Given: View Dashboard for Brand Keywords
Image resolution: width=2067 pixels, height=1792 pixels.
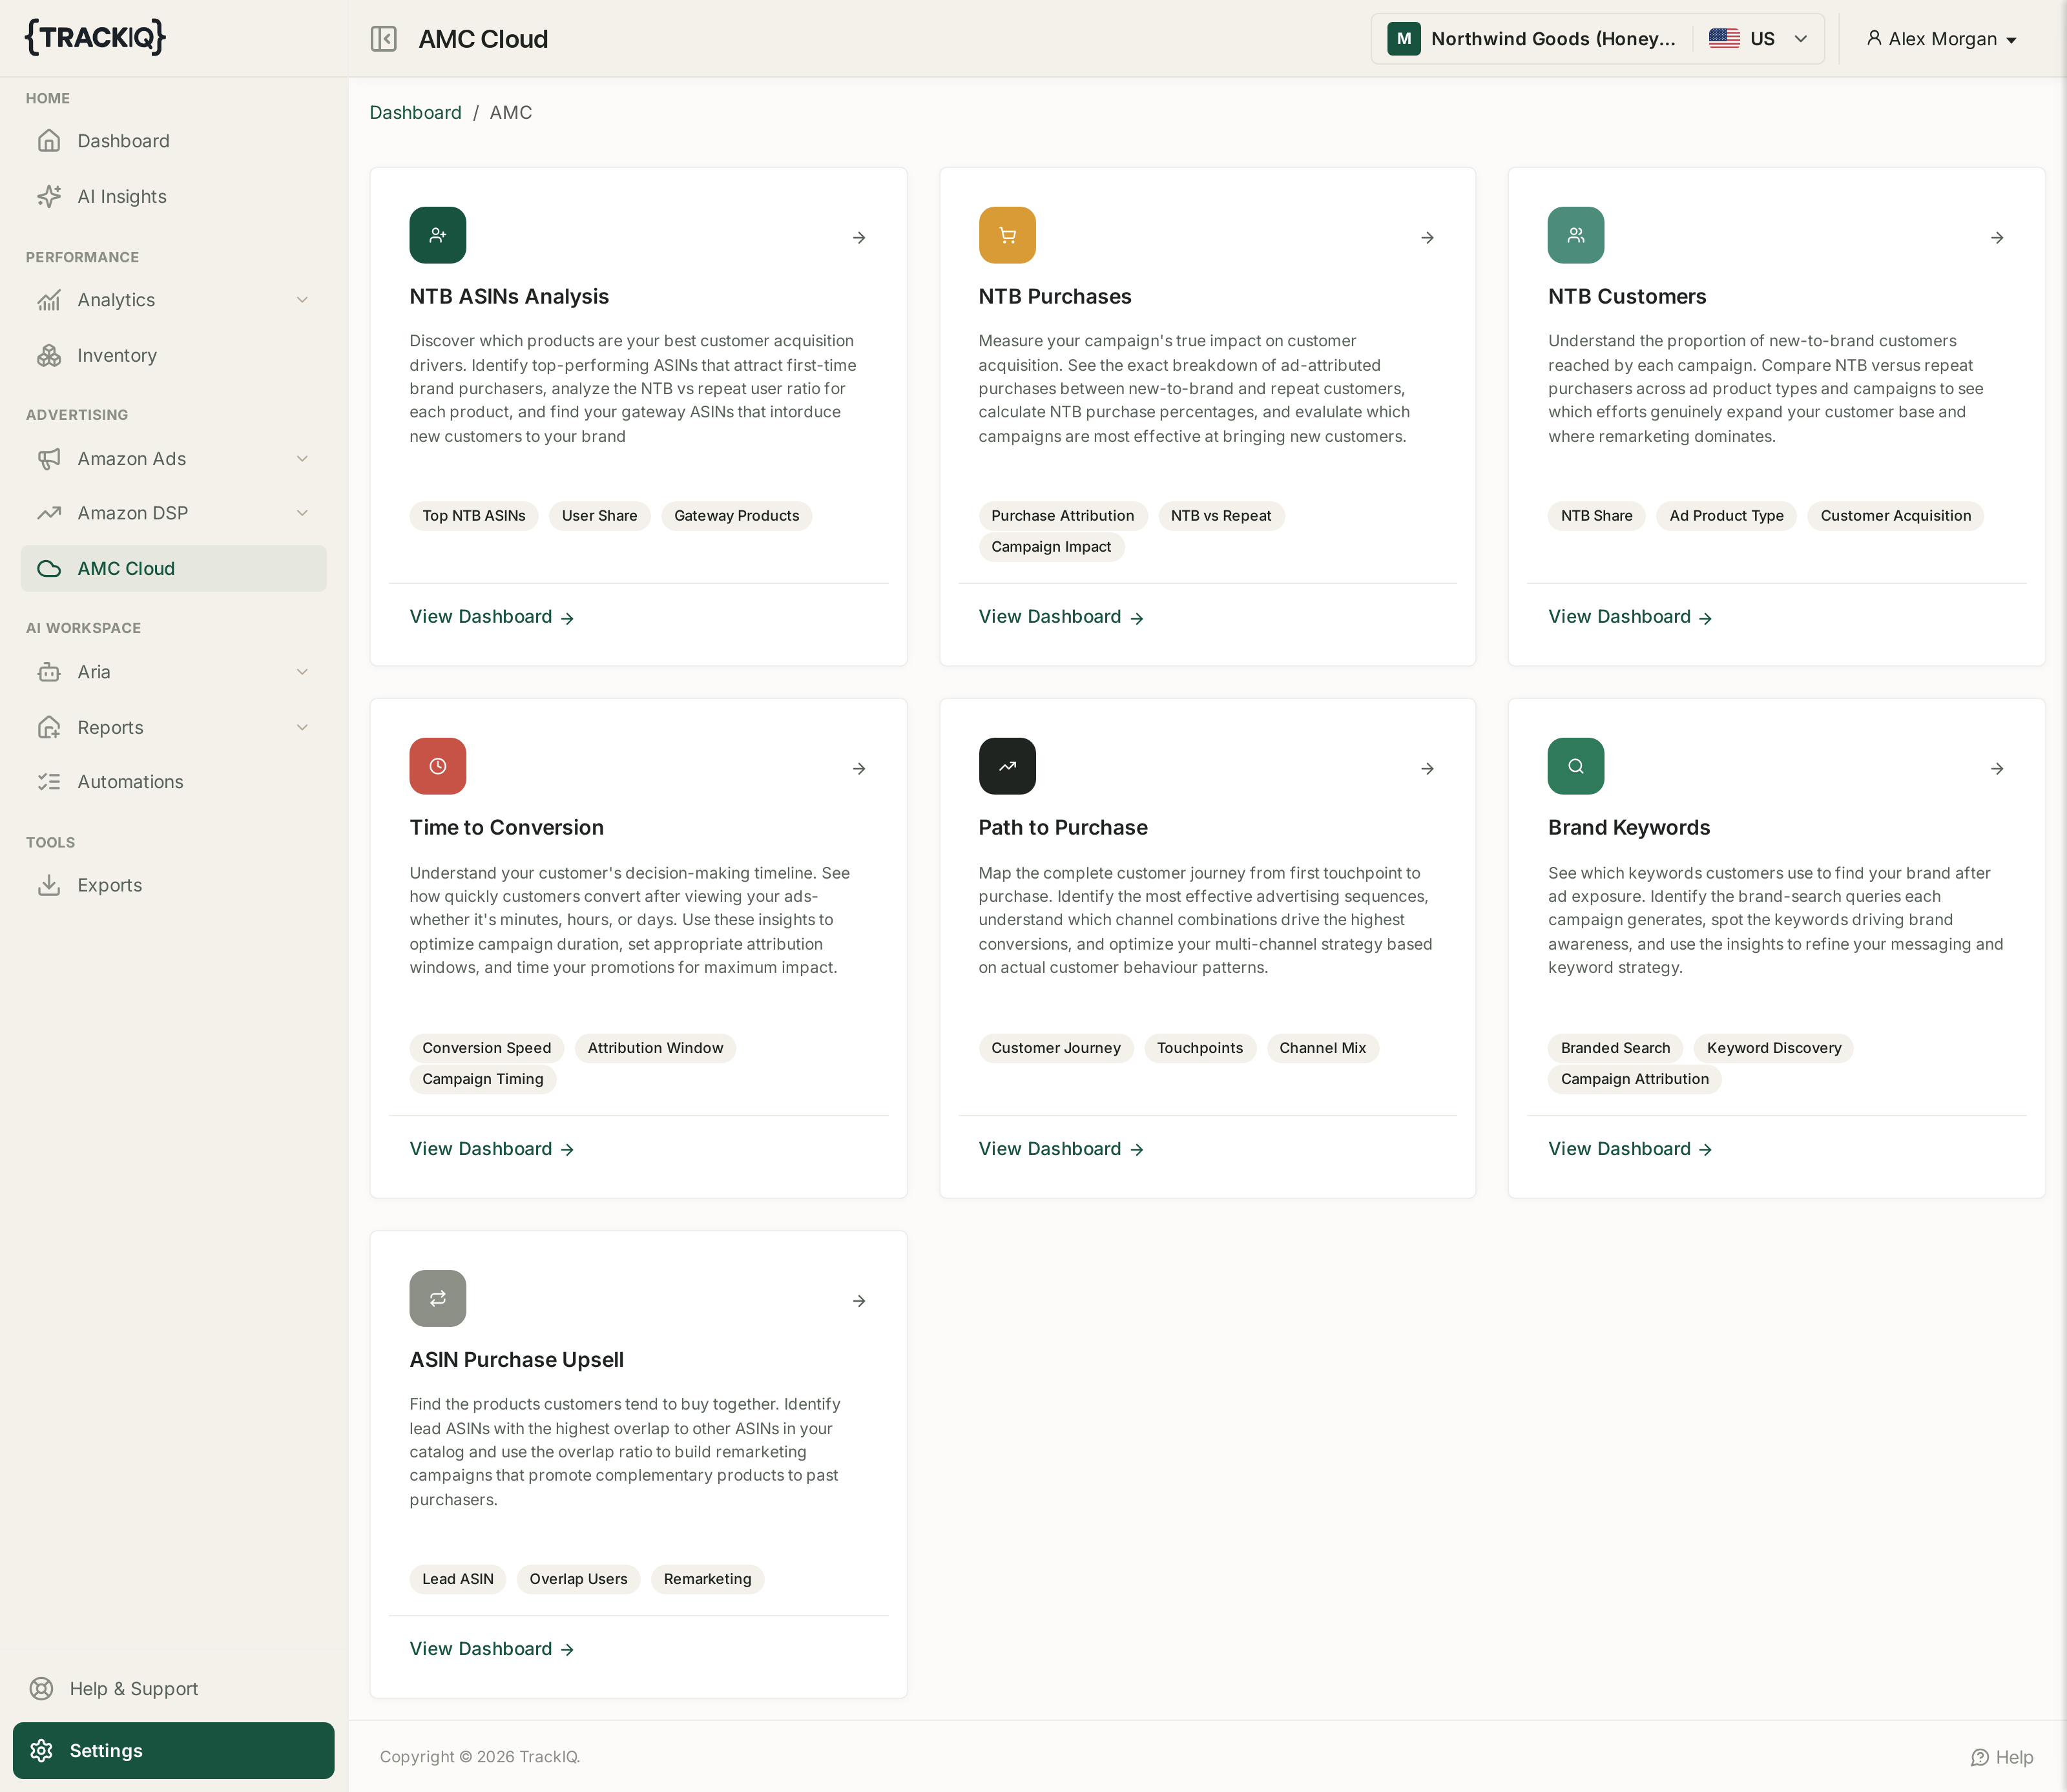Looking at the screenshot, I should click(1630, 1149).
